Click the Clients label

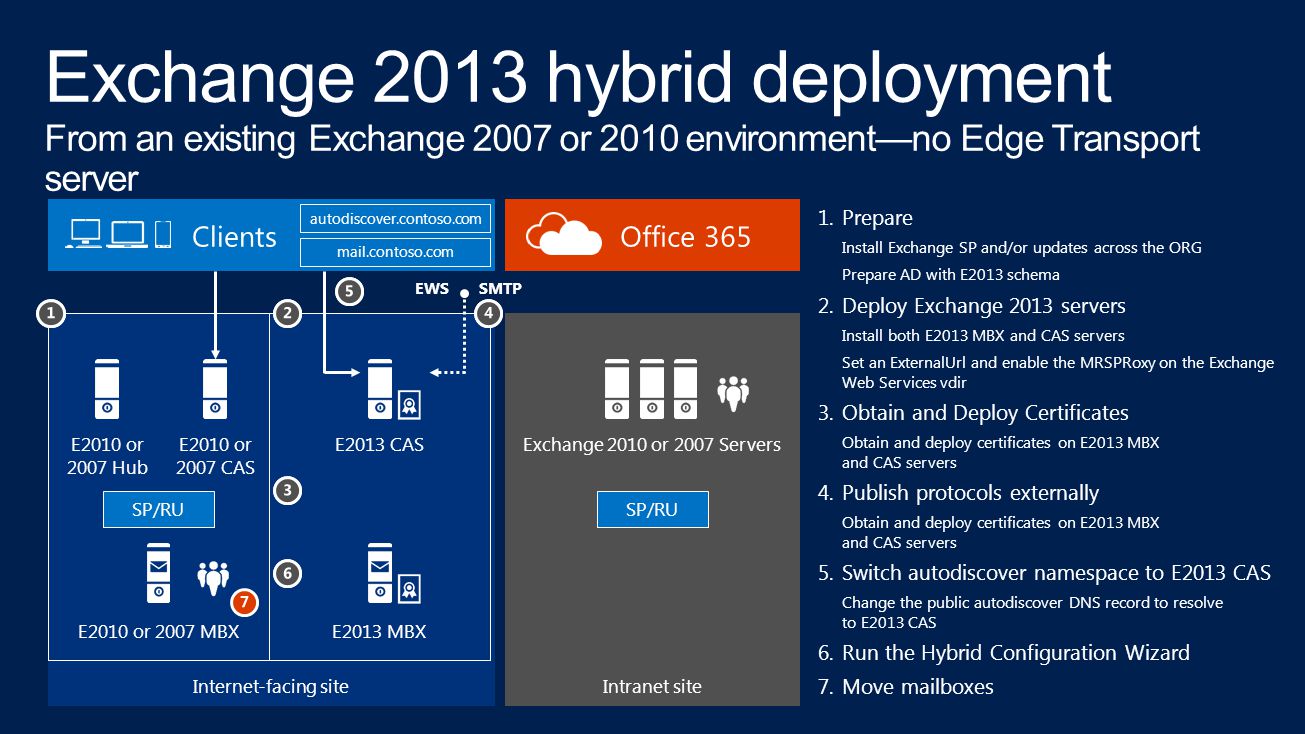[234, 237]
